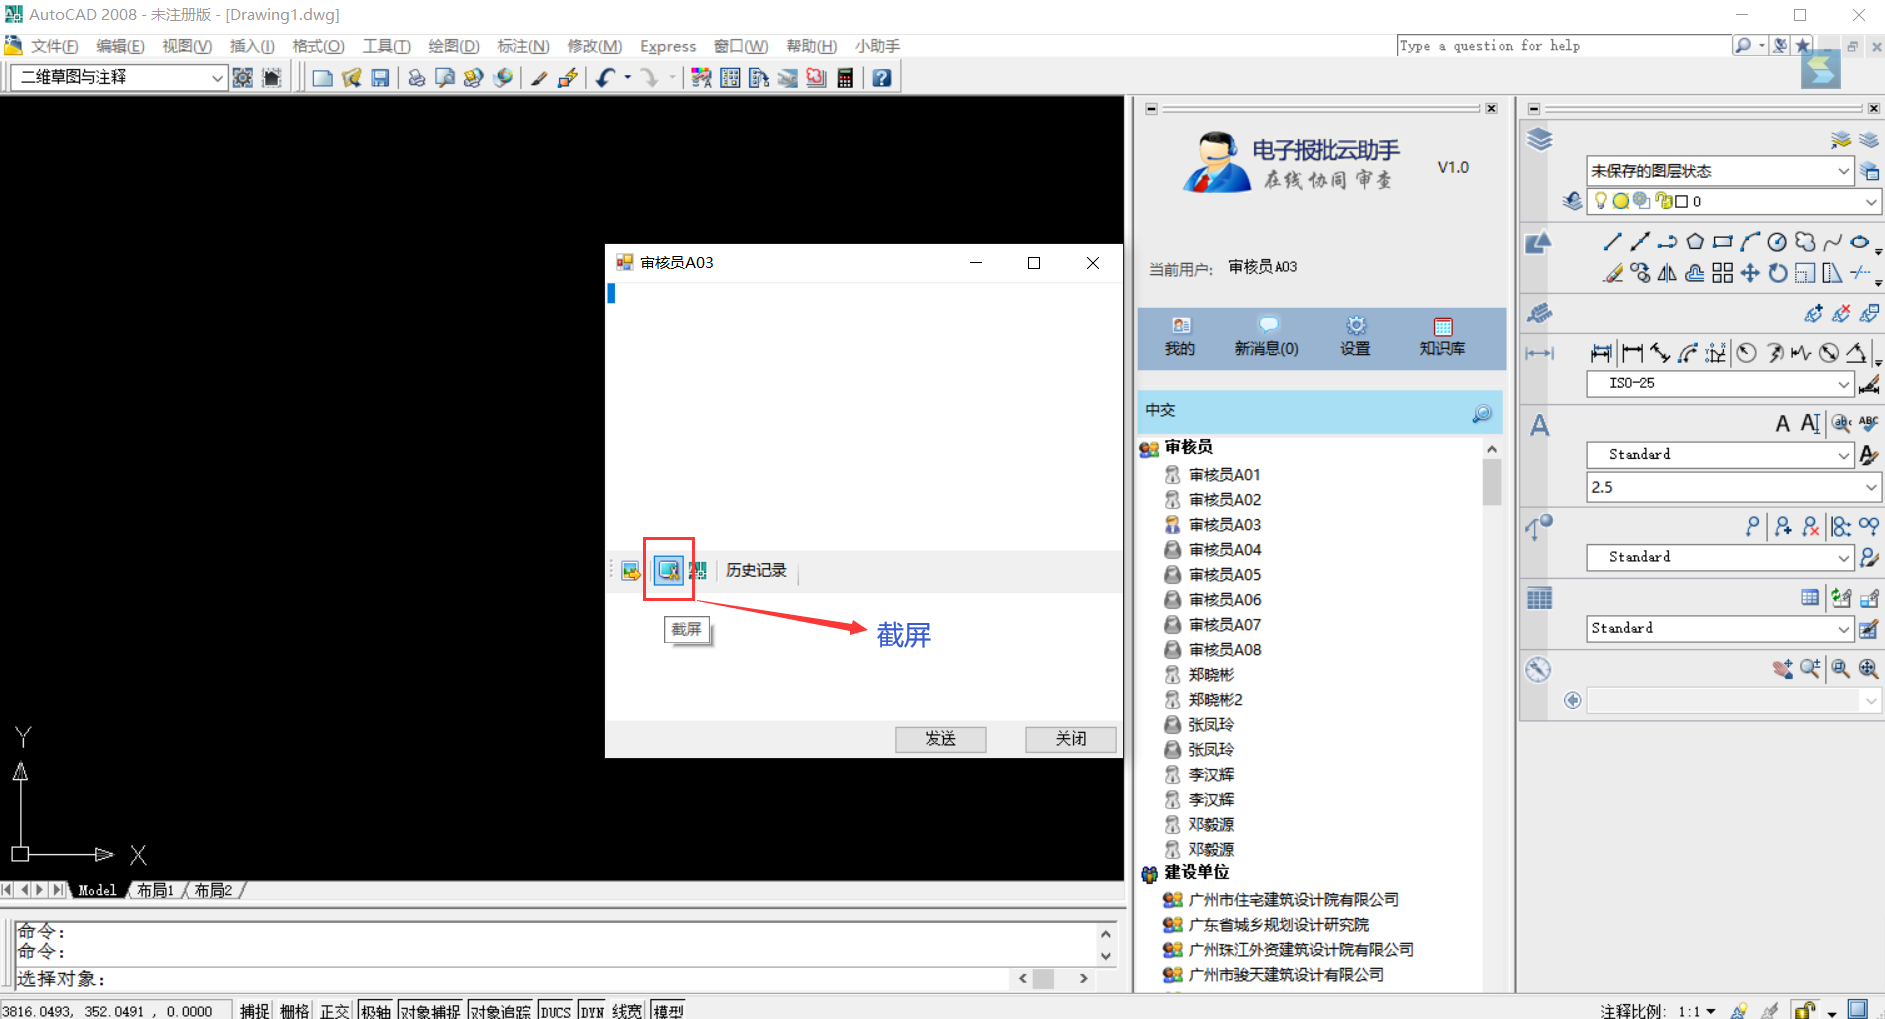1885x1019 pixels.
Task: Click the 历史记录 history button
Action: 756,570
